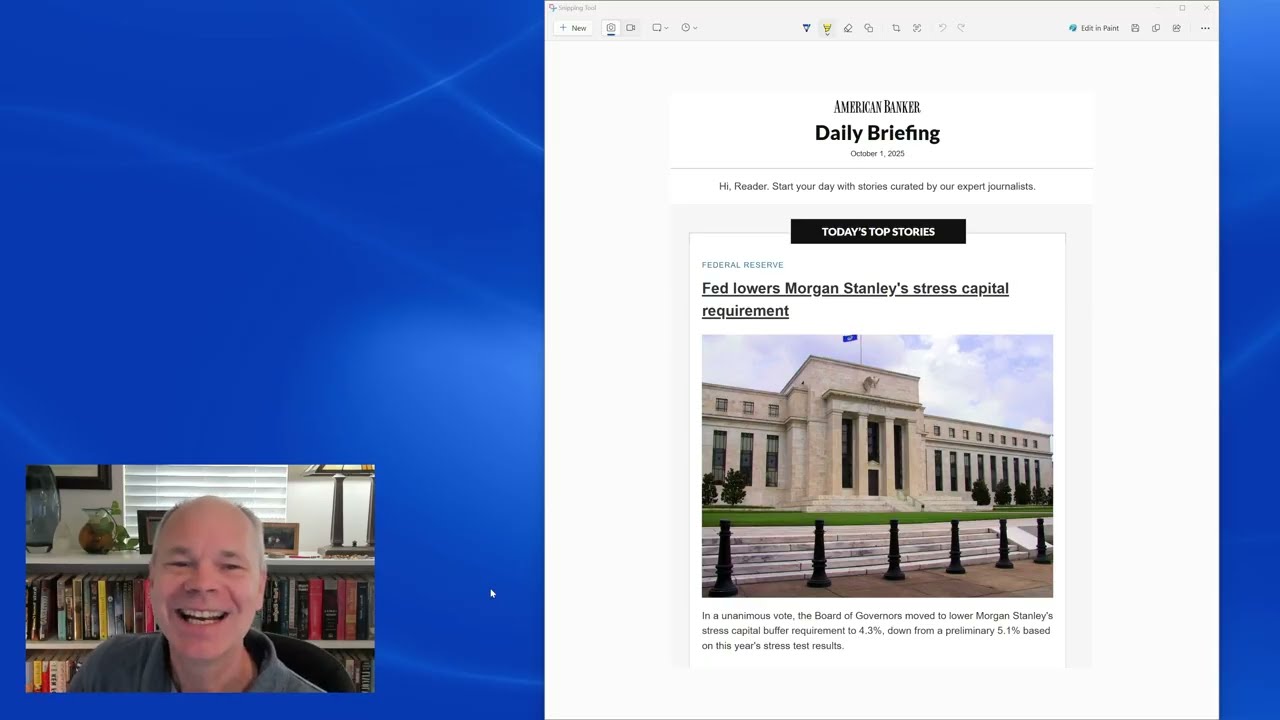Viewport: 1280px width, 720px height.
Task: Open the snipping mode shape dropdown
Action: [660, 28]
